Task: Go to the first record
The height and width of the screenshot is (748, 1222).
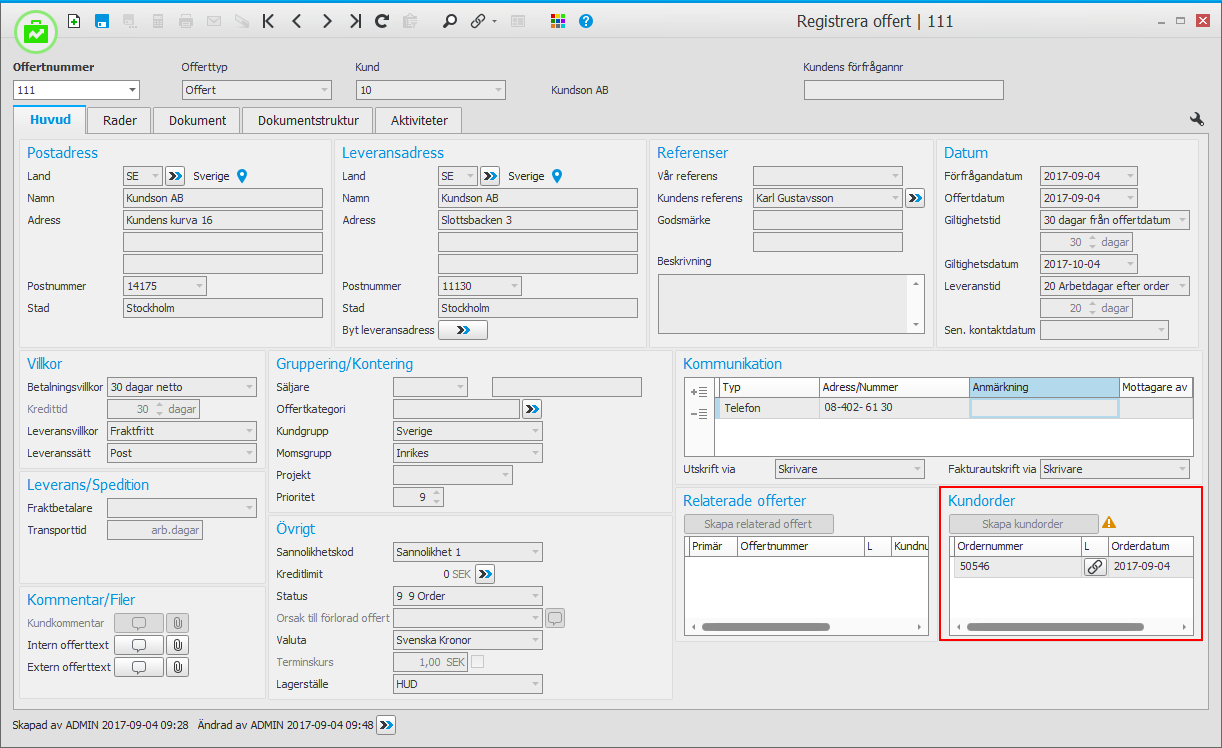Action: click(x=268, y=21)
